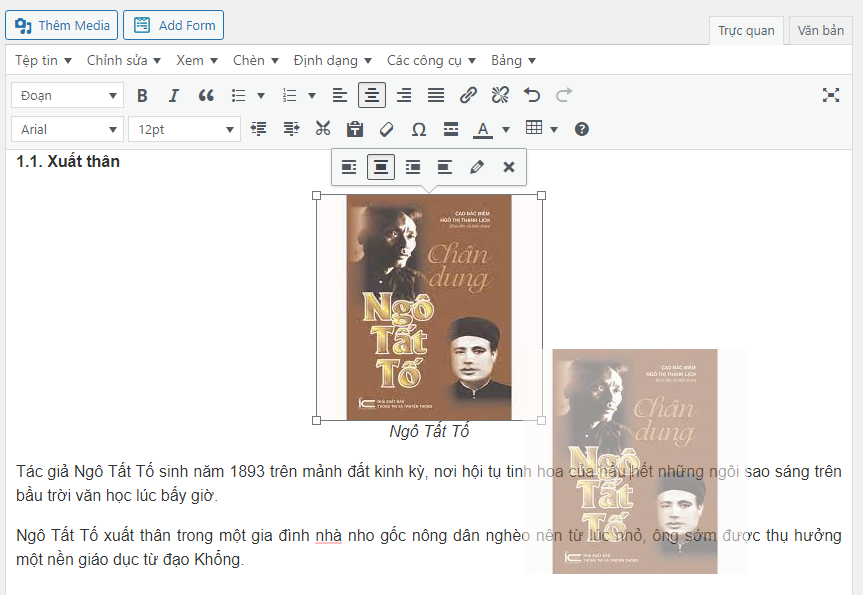Click the insert/edit link icon
863x595 pixels.
point(468,95)
